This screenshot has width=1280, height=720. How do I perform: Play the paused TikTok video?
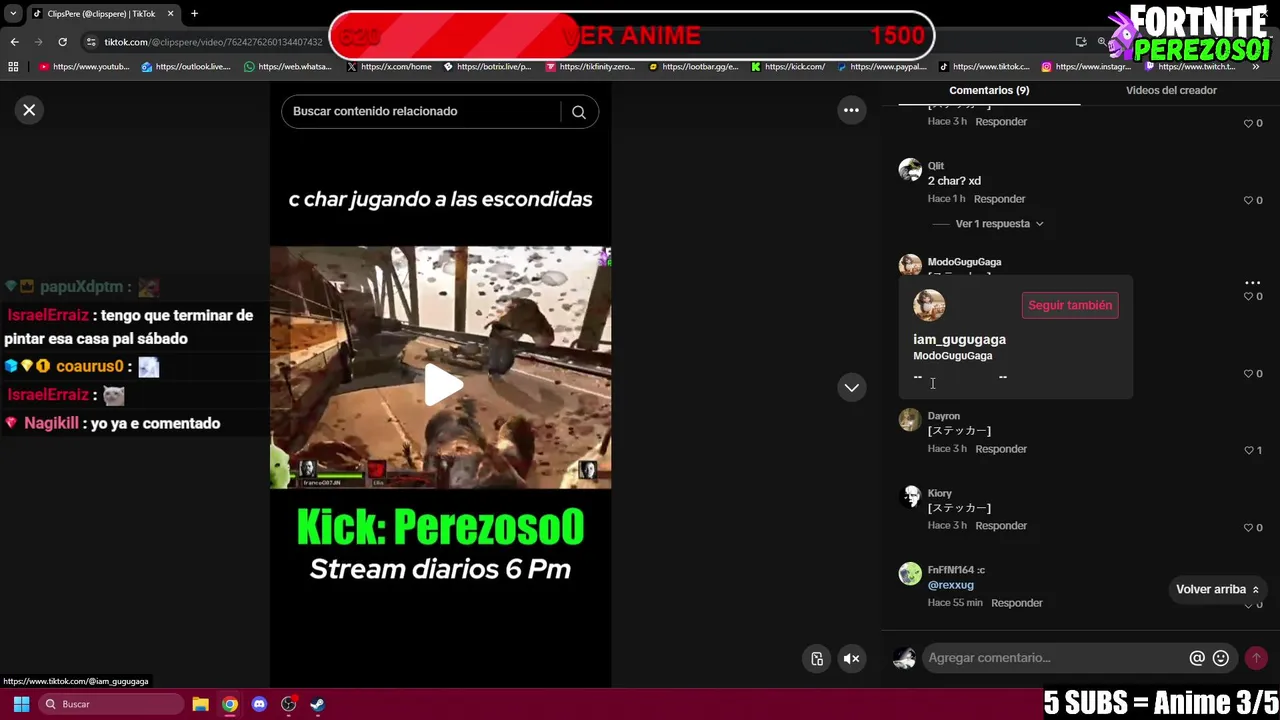point(441,385)
